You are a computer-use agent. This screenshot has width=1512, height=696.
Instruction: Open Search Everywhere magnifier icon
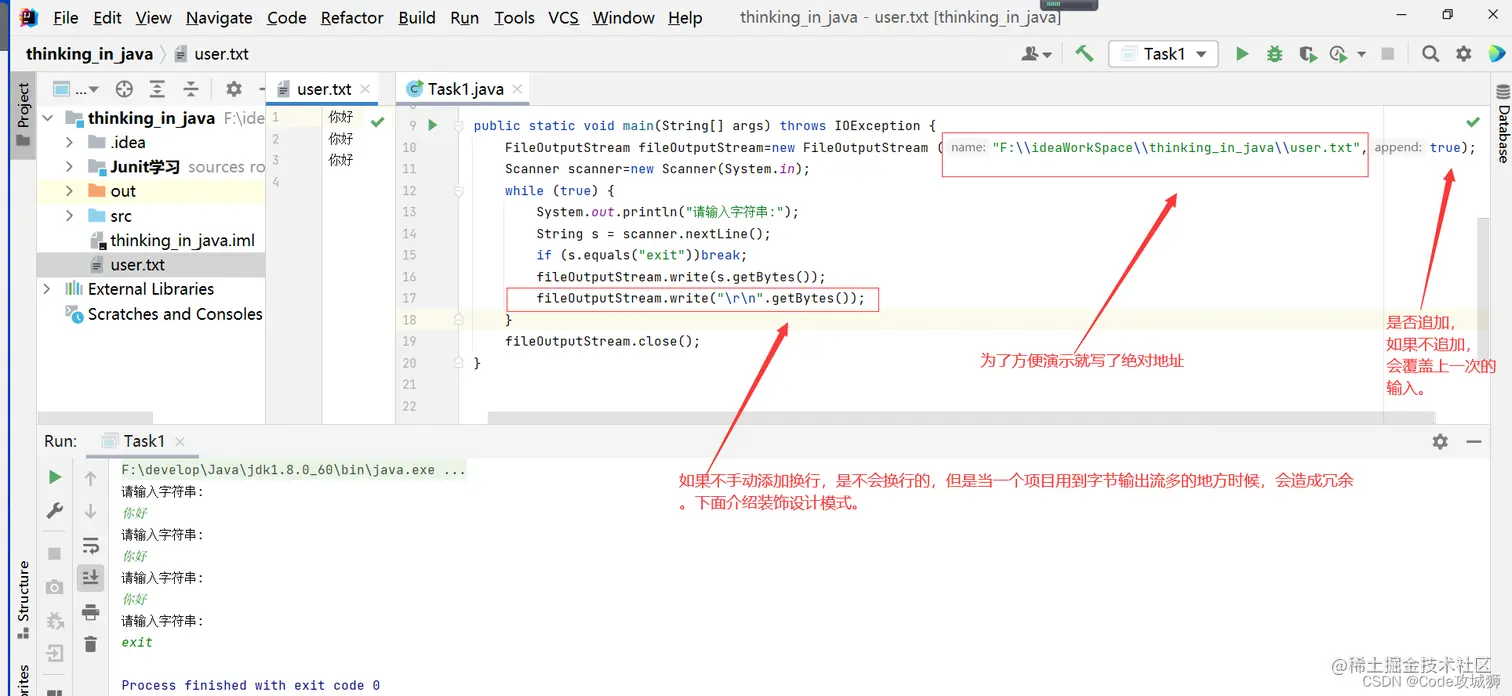pyautogui.click(x=1431, y=54)
